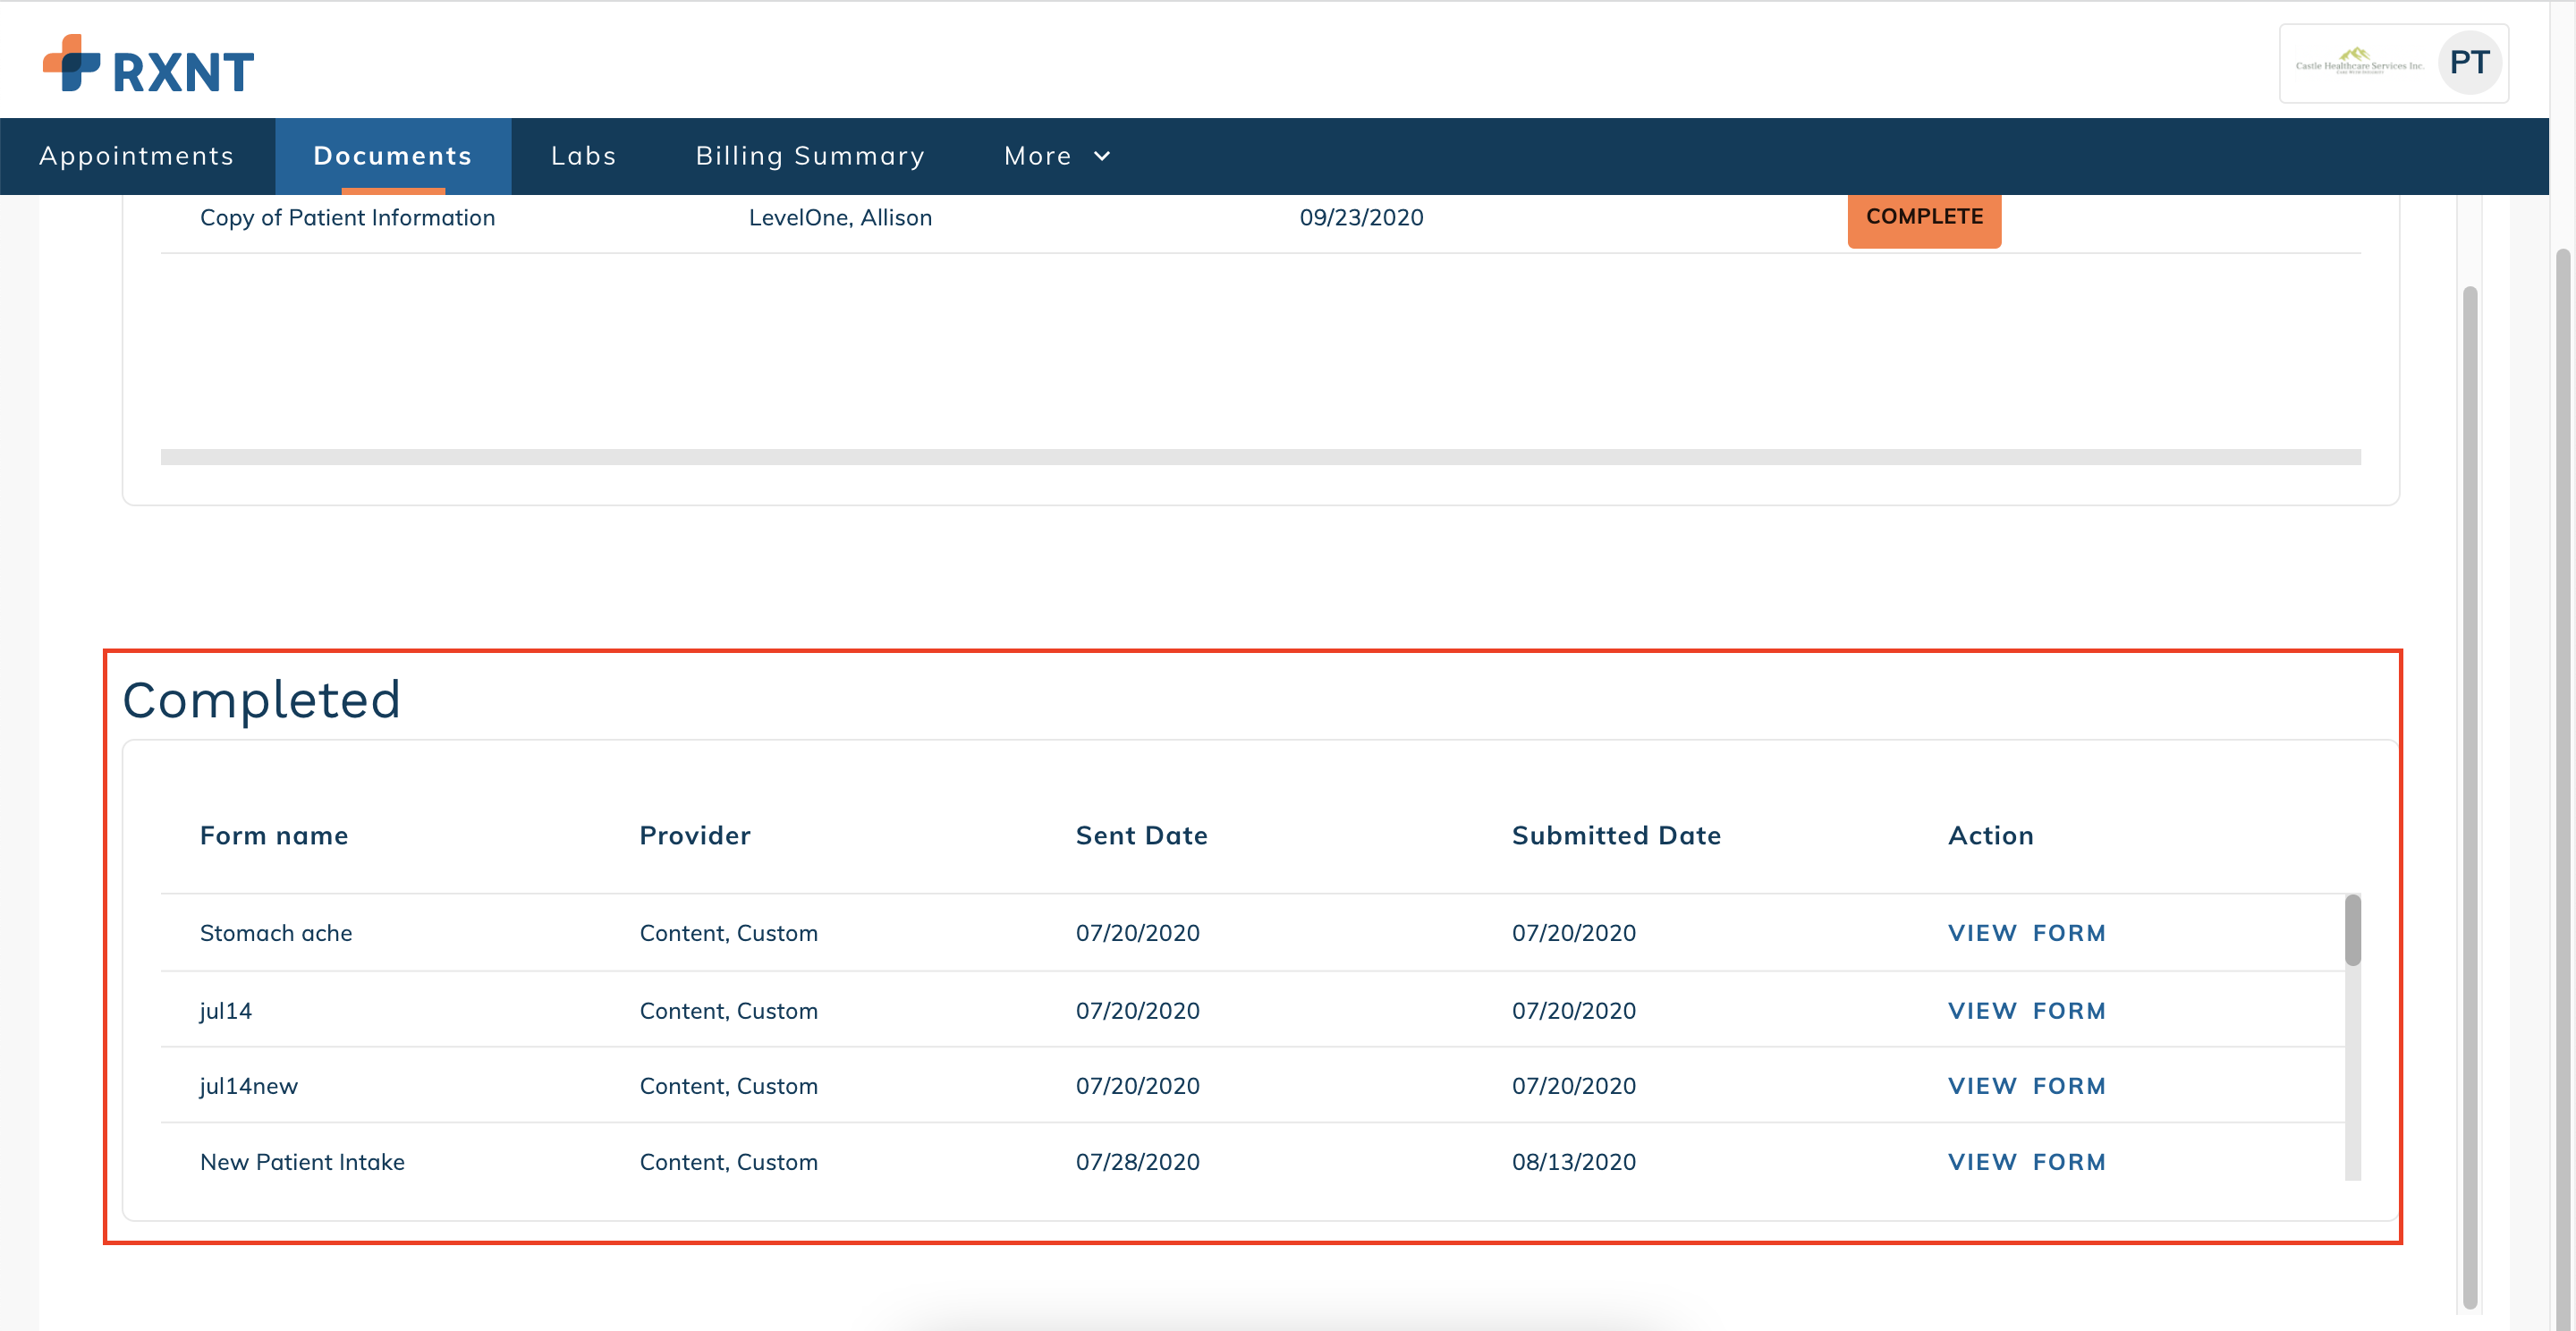
Task: Click the 'Provider' column header
Action: [695, 836]
